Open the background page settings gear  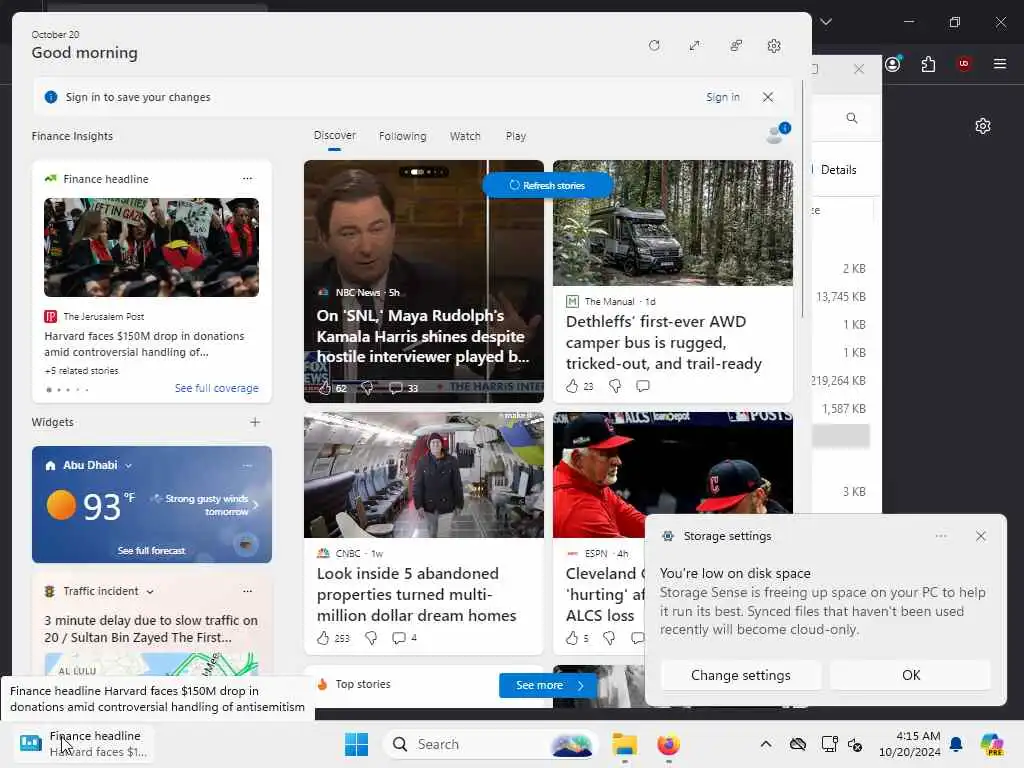coord(982,125)
